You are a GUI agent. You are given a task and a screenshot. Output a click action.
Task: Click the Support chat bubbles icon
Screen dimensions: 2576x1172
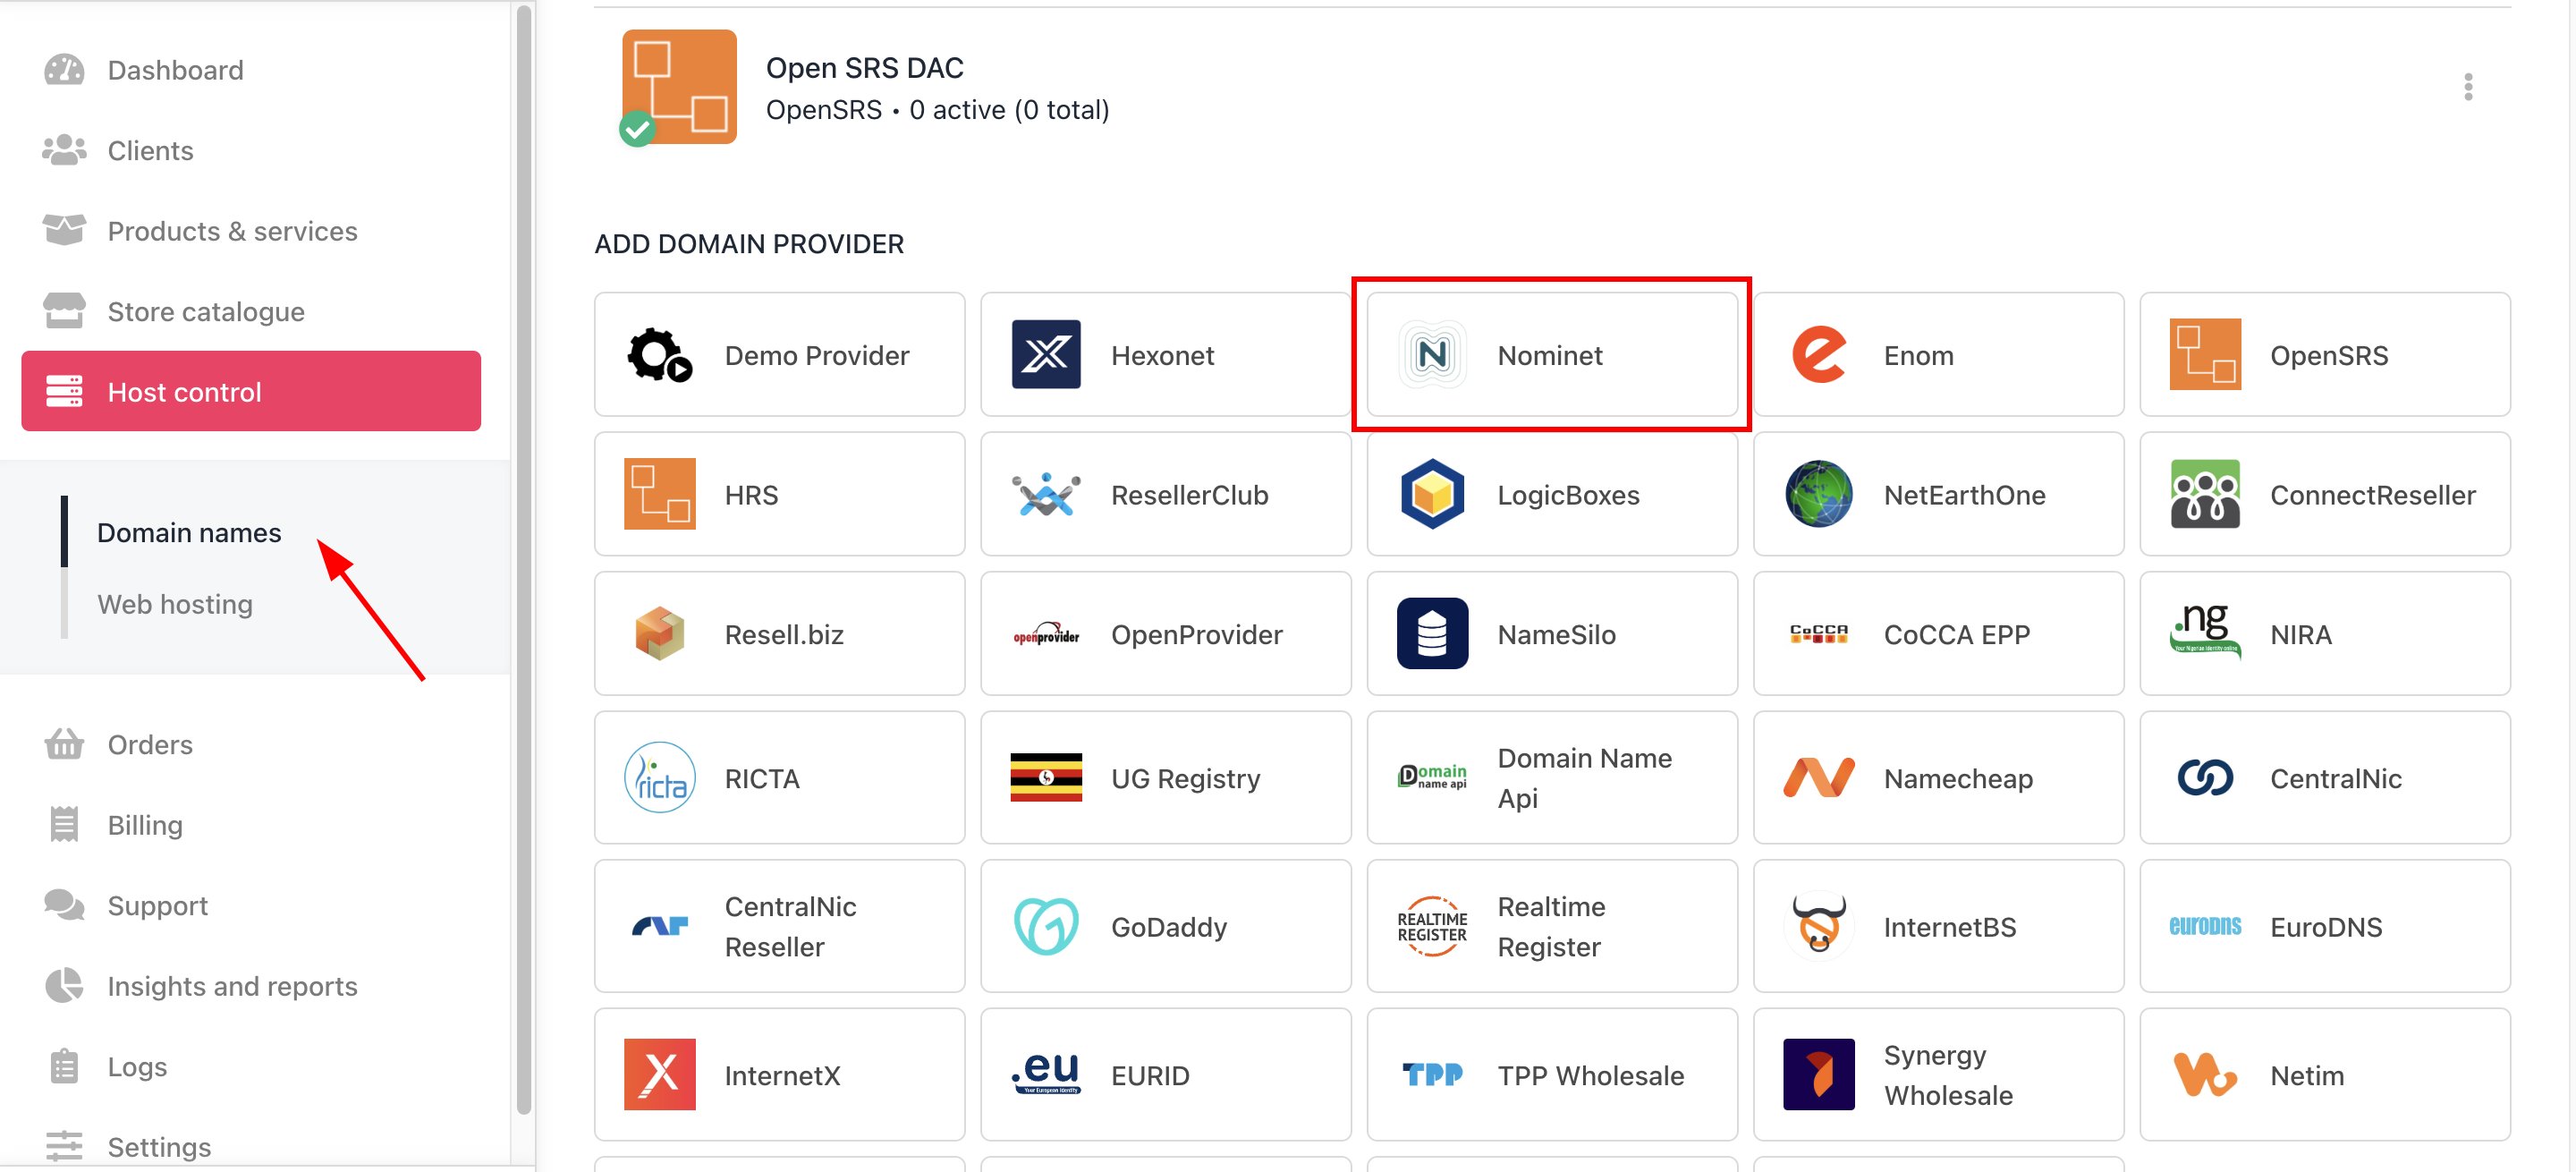tap(64, 905)
